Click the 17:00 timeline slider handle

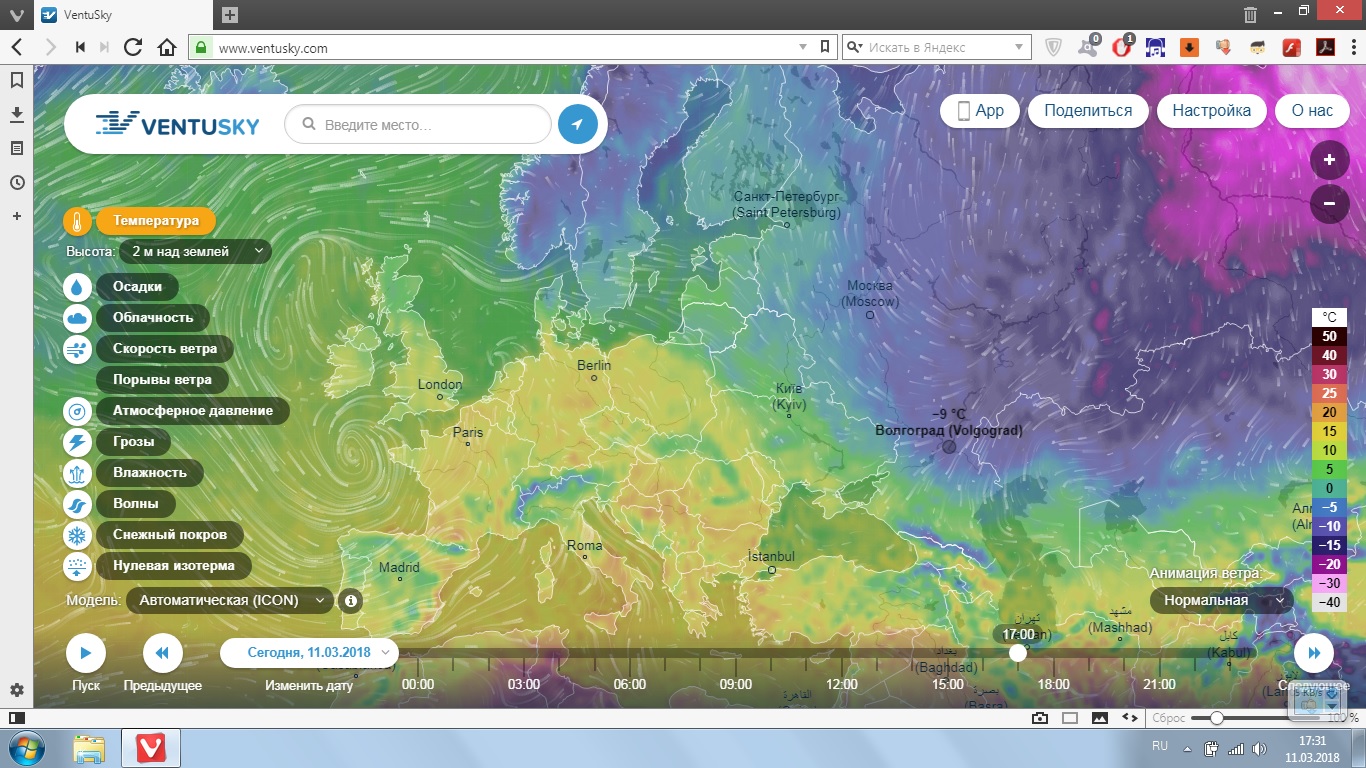coord(1018,653)
